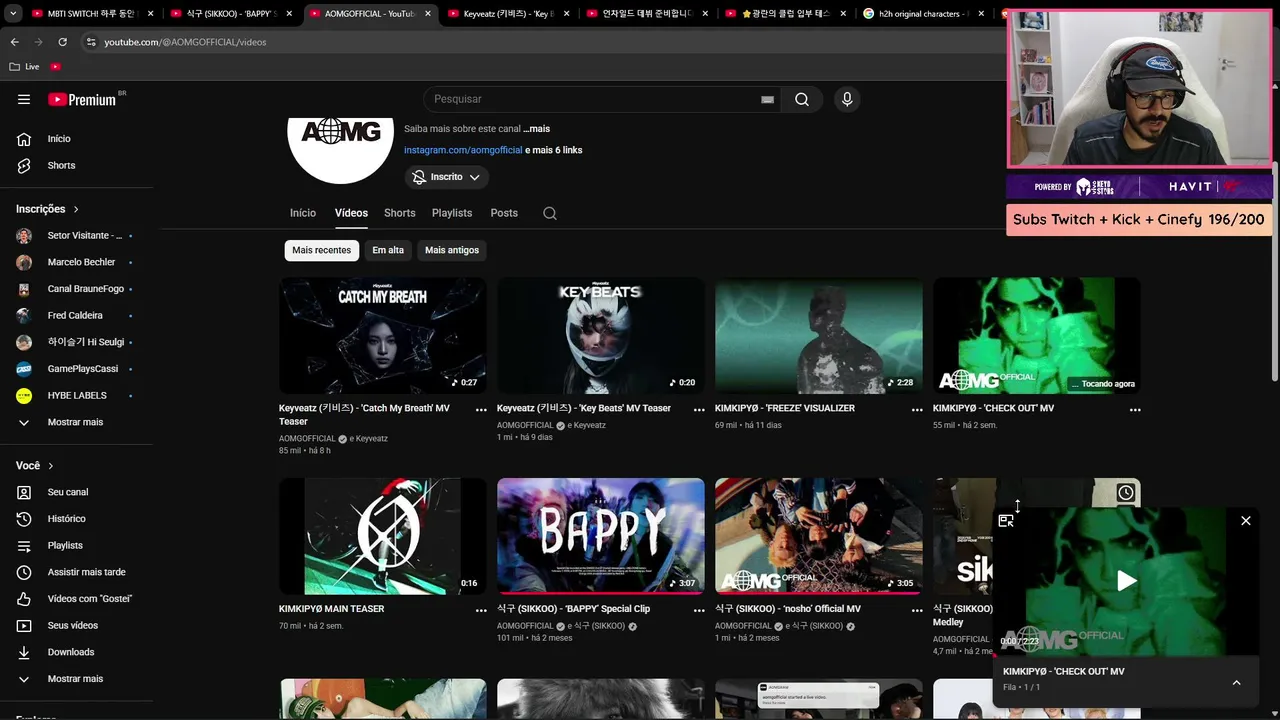Screen dimensions: 1280x720
Task: Open Inscrições section chevron
Action: click(x=76, y=209)
